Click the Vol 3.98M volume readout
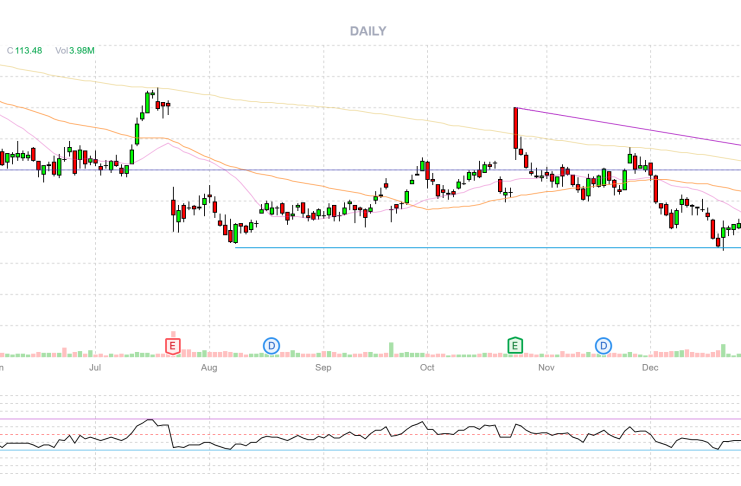 click(76, 50)
